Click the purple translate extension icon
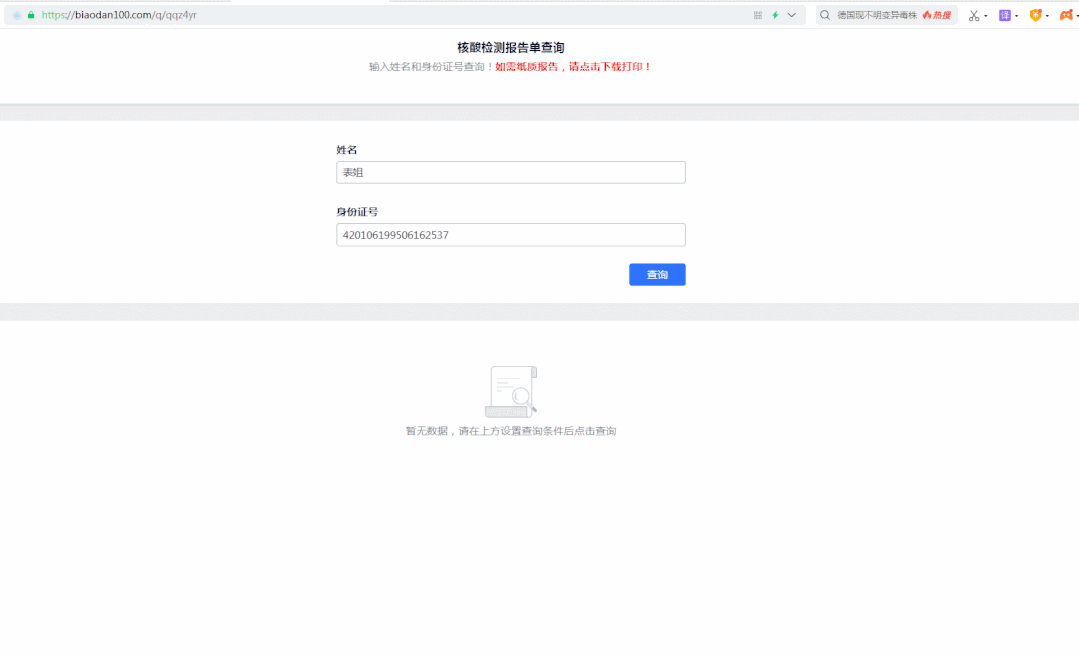The image size is (1079, 655). pos(1005,15)
